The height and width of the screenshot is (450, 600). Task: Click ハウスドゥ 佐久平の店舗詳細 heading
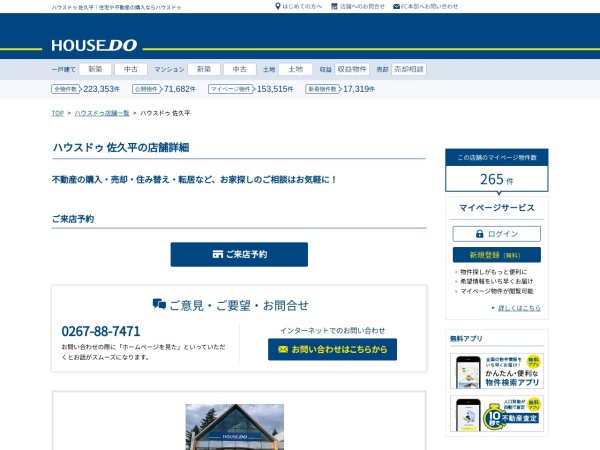(x=121, y=148)
